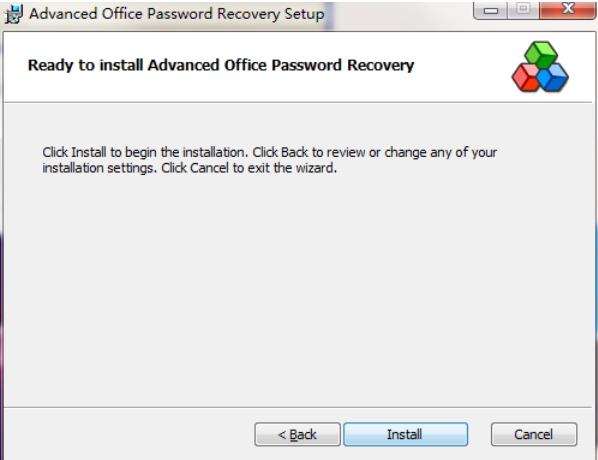The width and height of the screenshot is (598, 460).
Task: Close the Setup window with X
Action: point(568,10)
